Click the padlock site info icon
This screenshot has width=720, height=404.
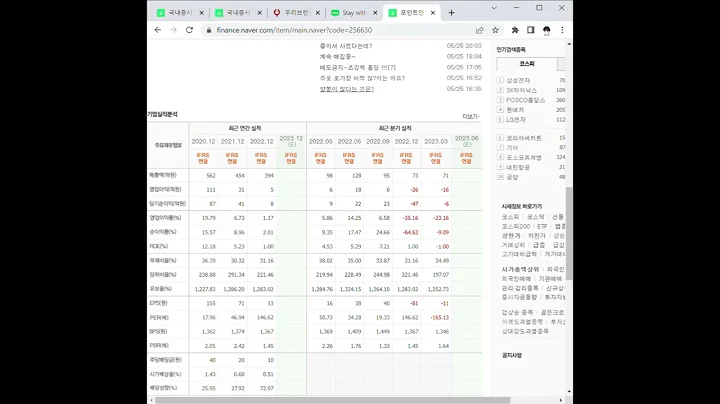(x=209, y=30)
